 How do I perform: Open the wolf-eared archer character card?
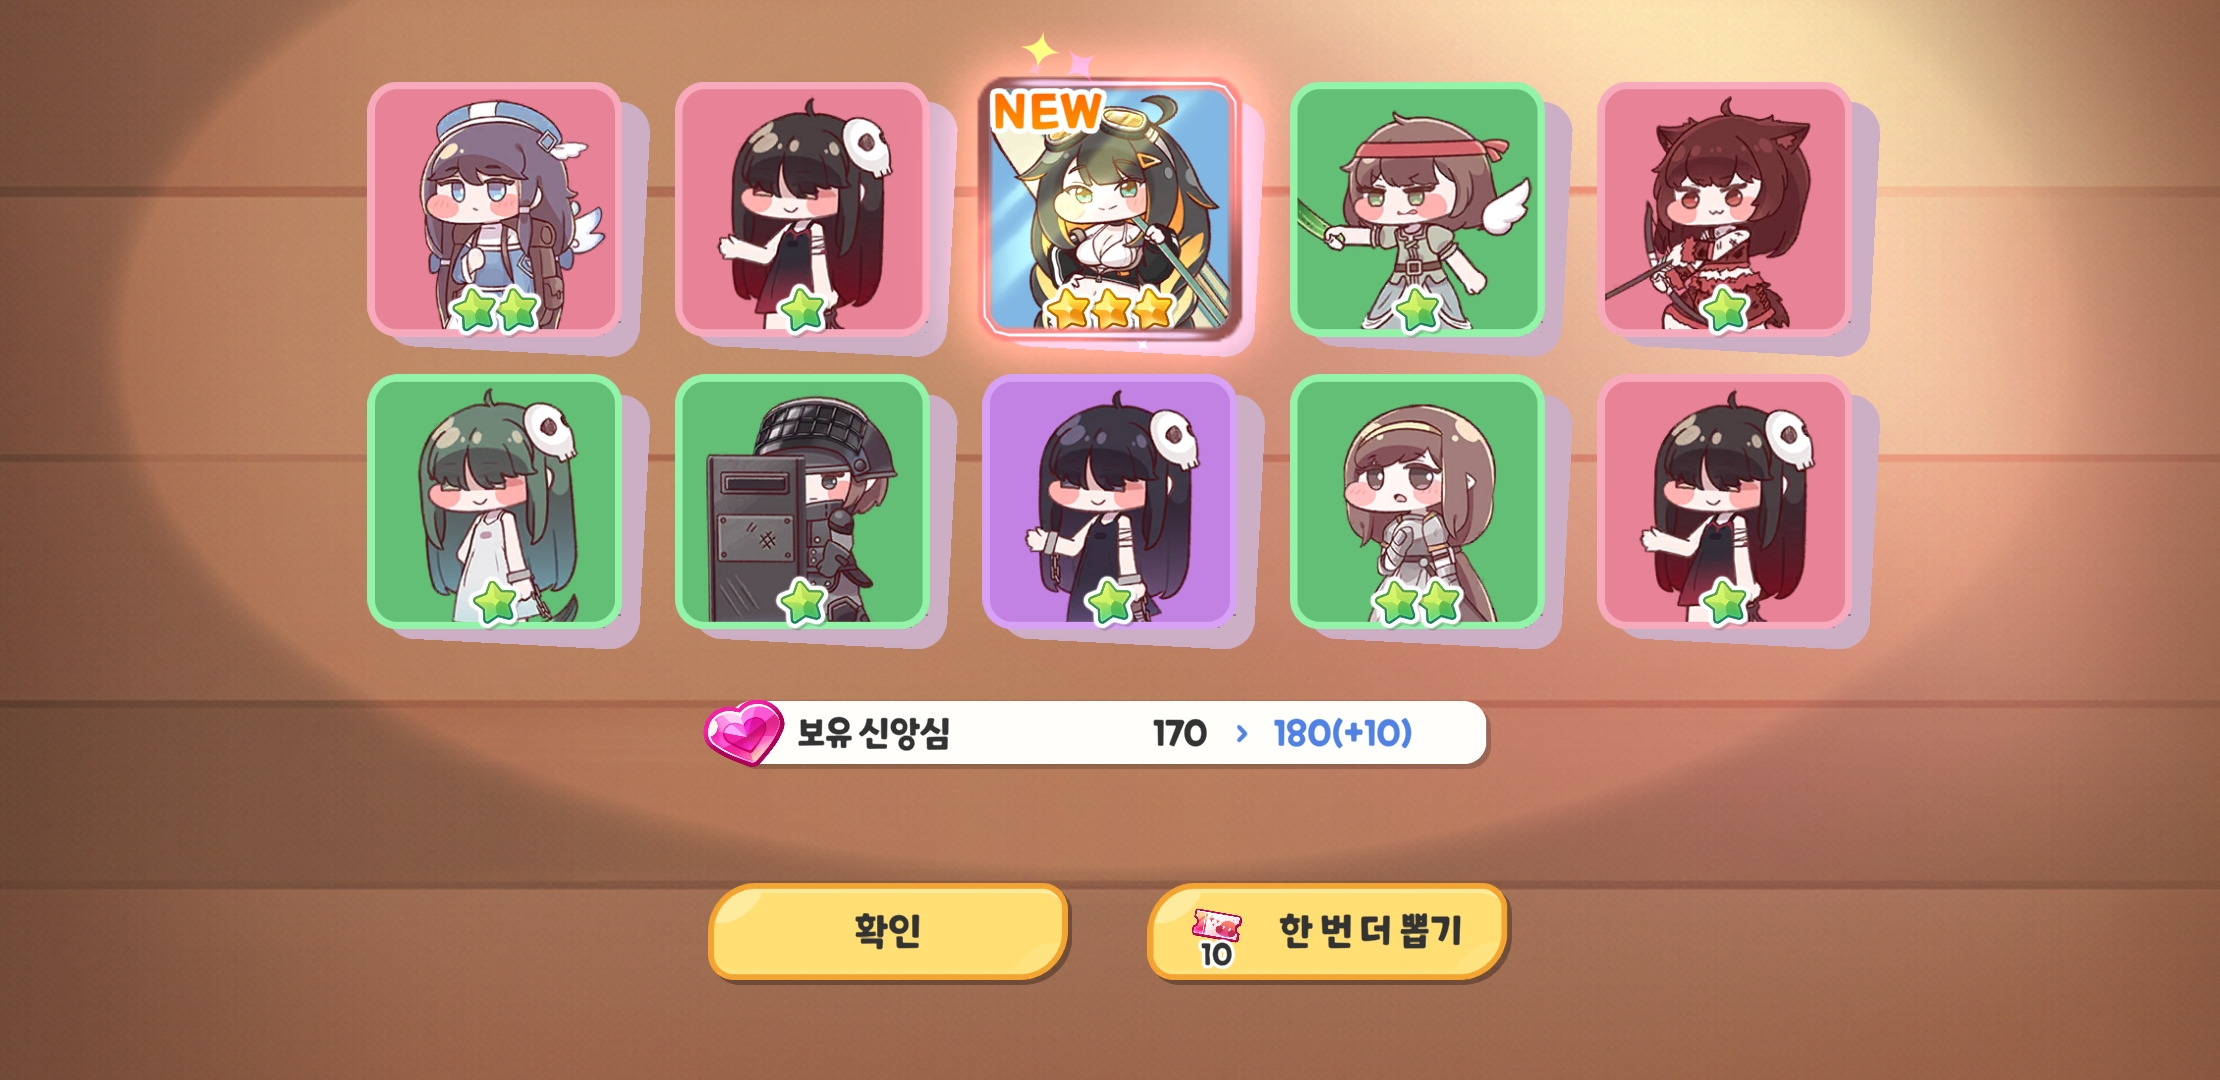tap(1725, 210)
